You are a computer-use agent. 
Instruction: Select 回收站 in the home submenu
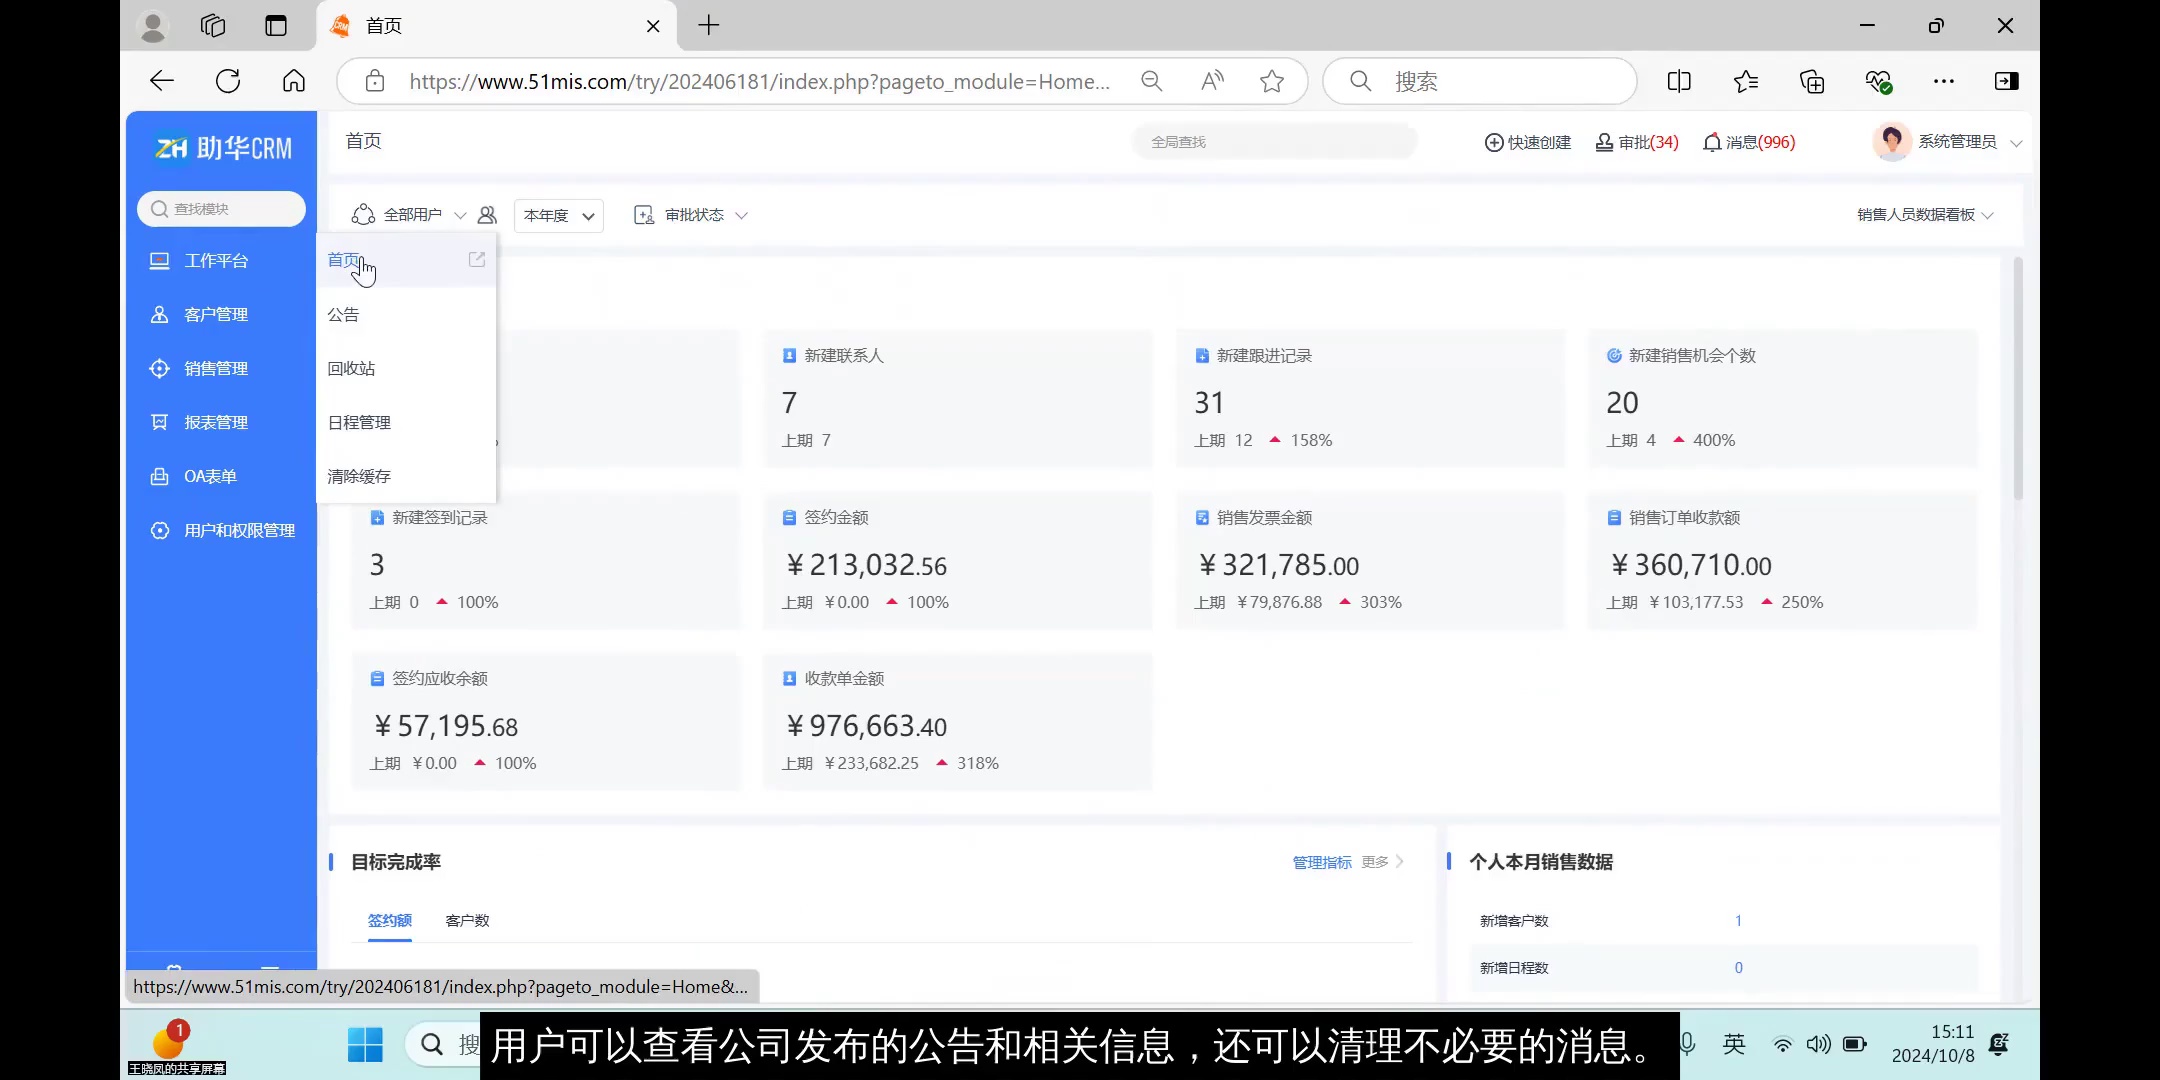(x=351, y=368)
